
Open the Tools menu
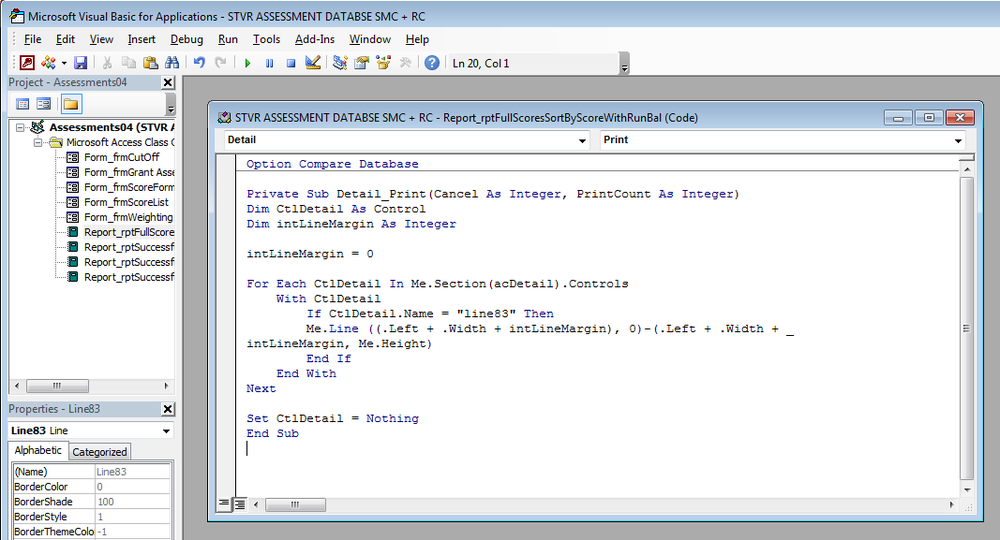[x=267, y=40]
